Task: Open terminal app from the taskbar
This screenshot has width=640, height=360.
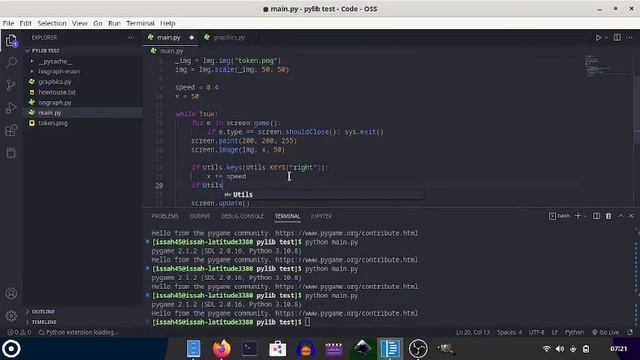Action: click(x=249, y=349)
